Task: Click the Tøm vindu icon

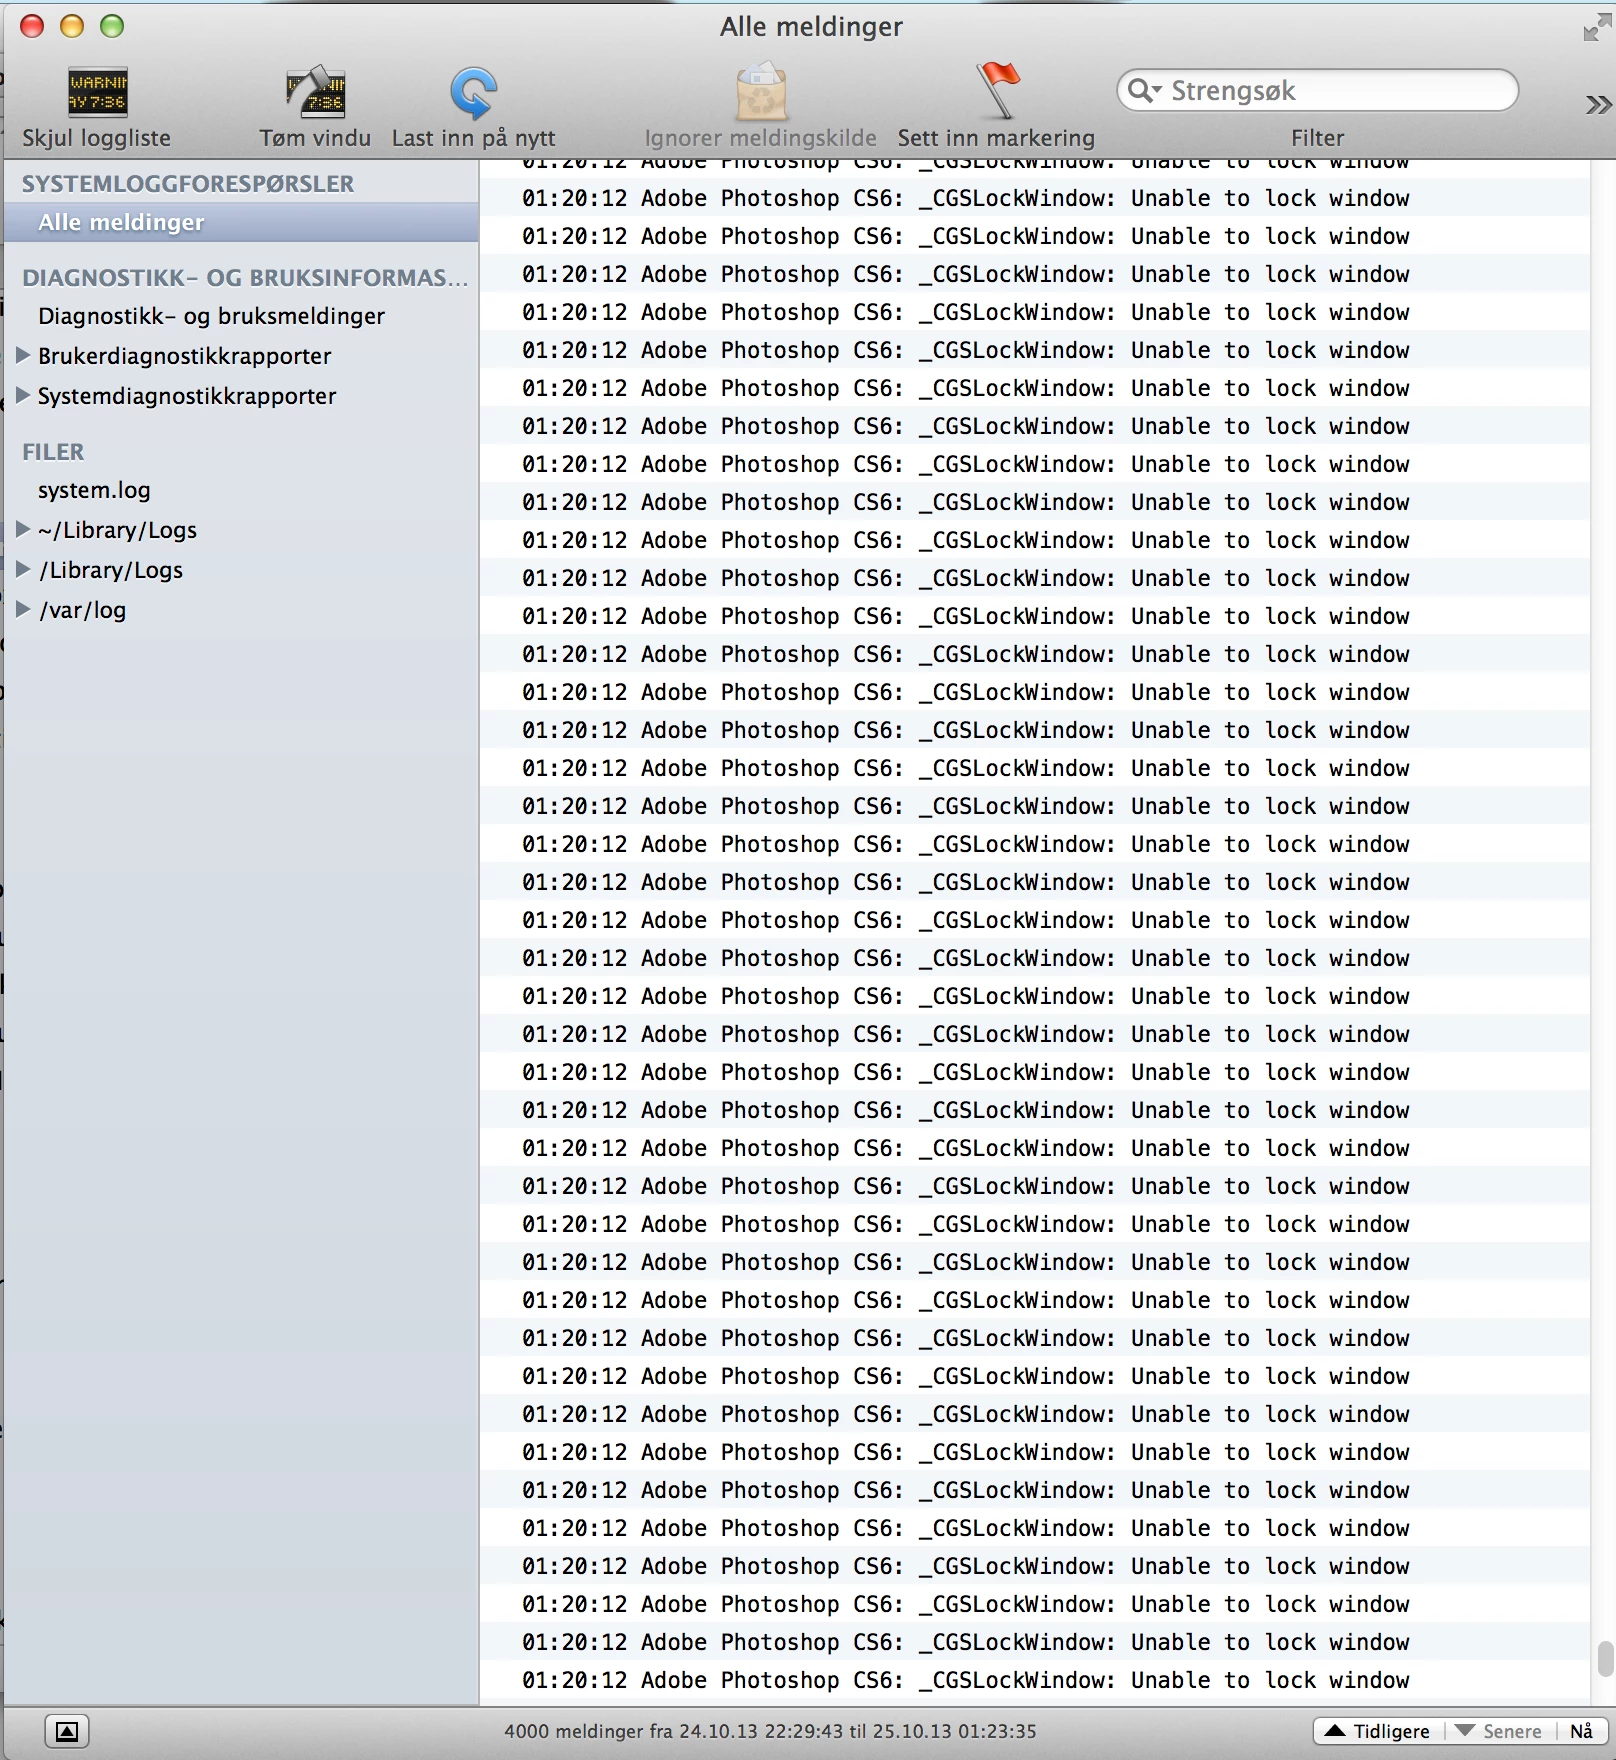Action: (315, 92)
